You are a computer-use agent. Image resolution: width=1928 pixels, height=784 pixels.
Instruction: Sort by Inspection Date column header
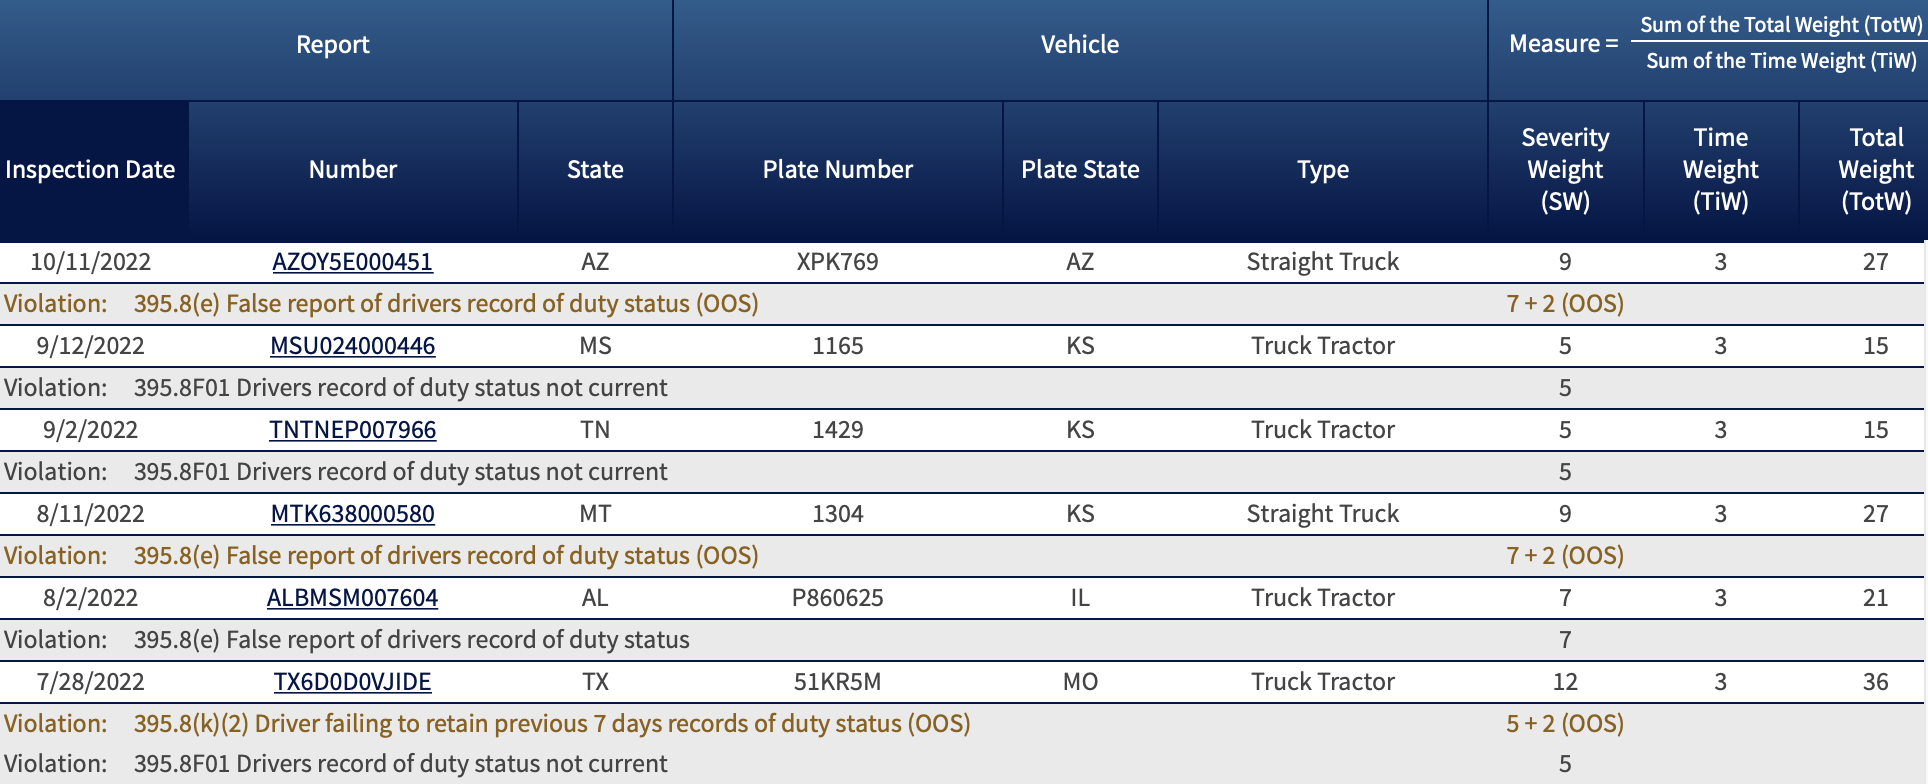[90, 170]
